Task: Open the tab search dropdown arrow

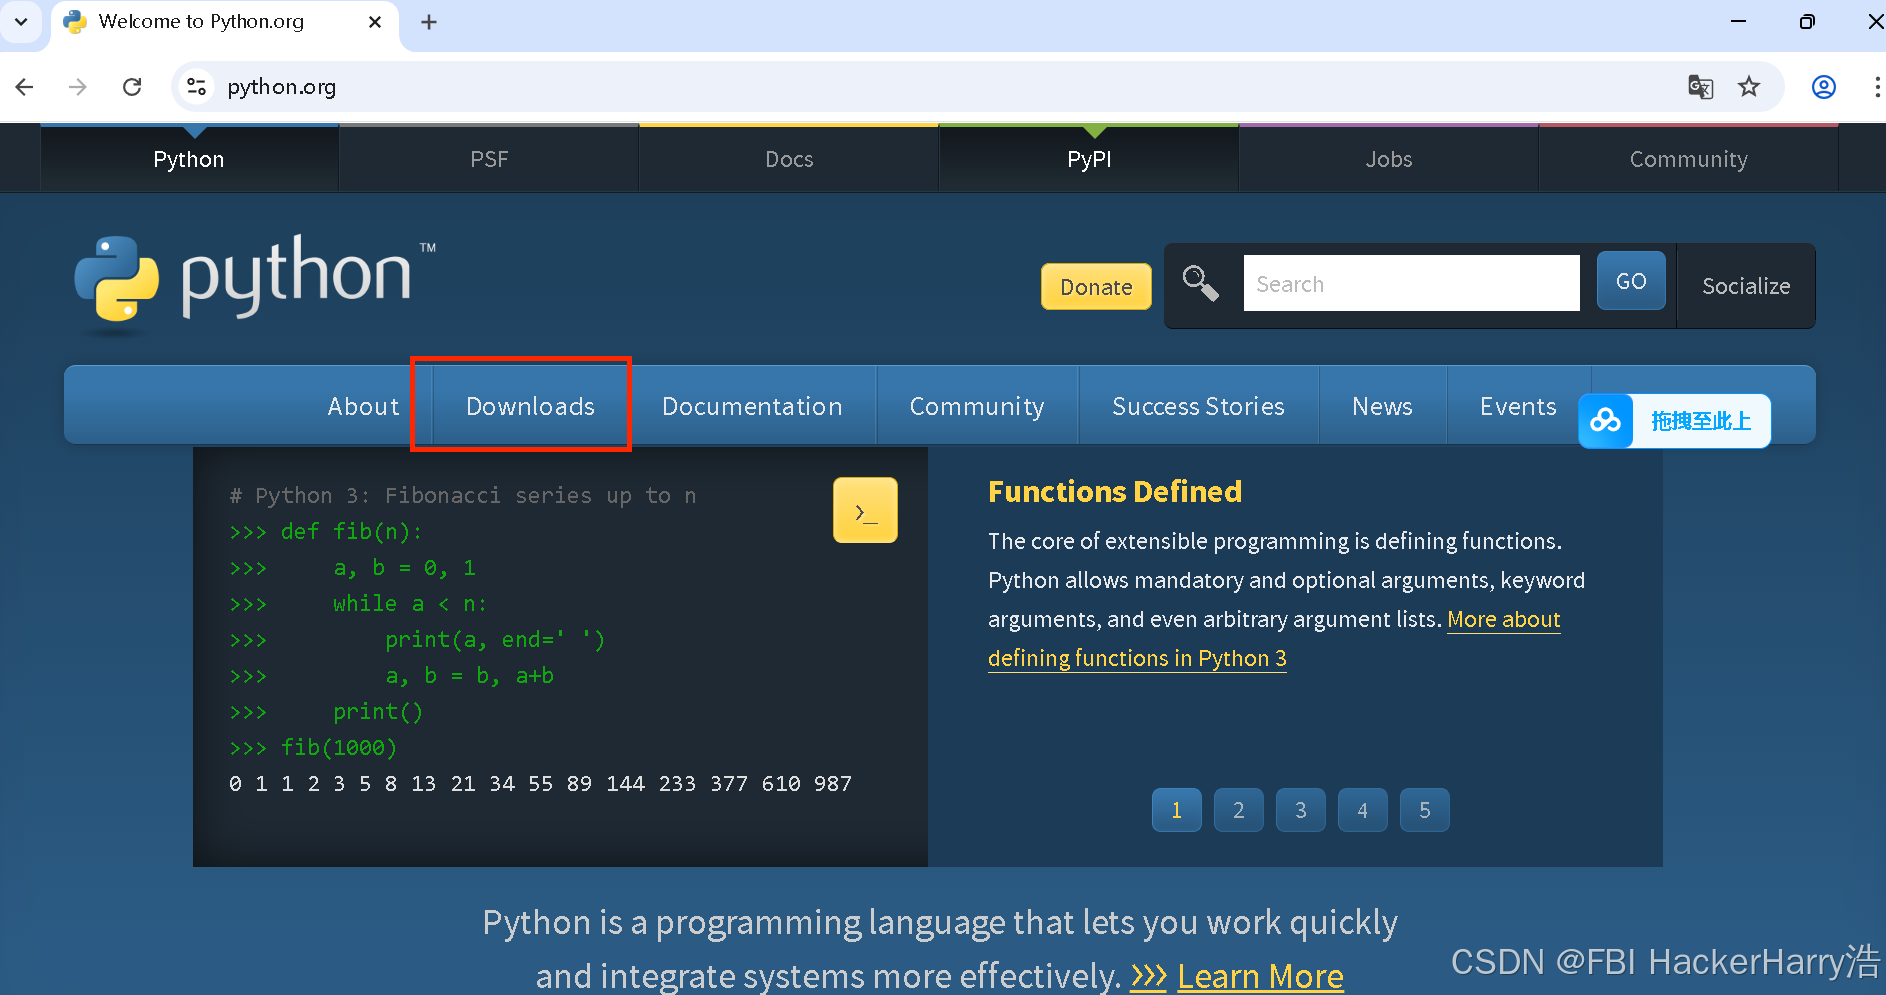Action: coord(21,22)
